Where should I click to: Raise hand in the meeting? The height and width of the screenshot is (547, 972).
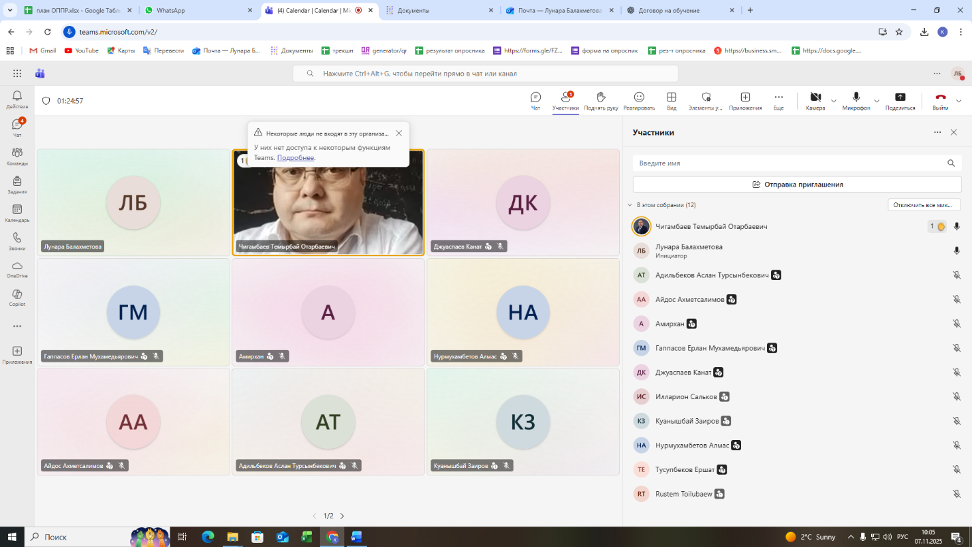point(601,100)
